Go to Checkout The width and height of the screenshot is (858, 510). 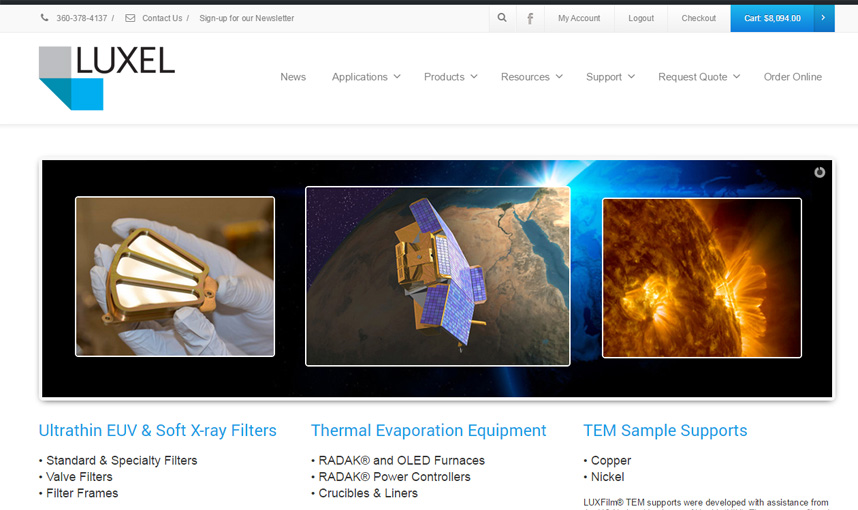pos(698,18)
